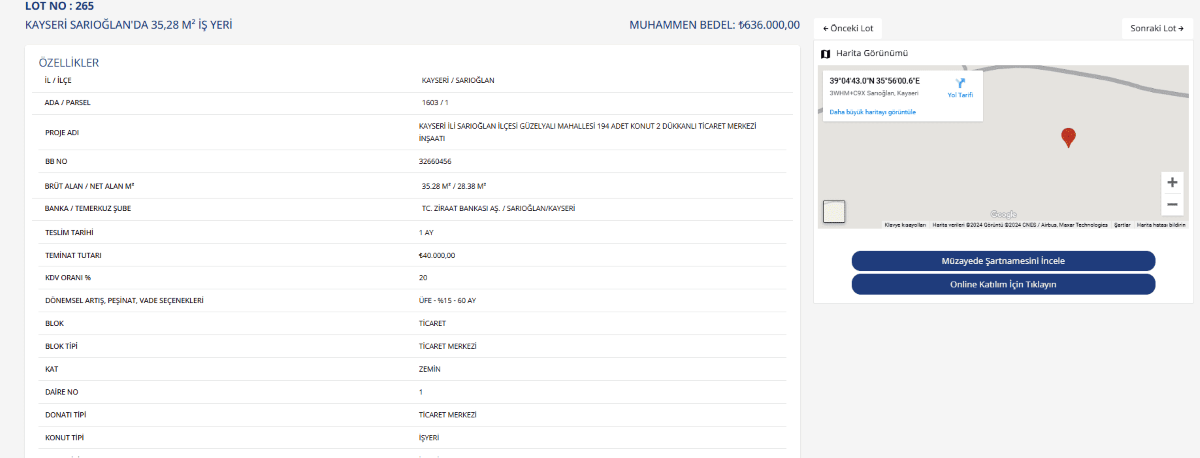Click Harita hatası bildirin link
This screenshot has height=458, width=1200.
click(x=1161, y=225)
